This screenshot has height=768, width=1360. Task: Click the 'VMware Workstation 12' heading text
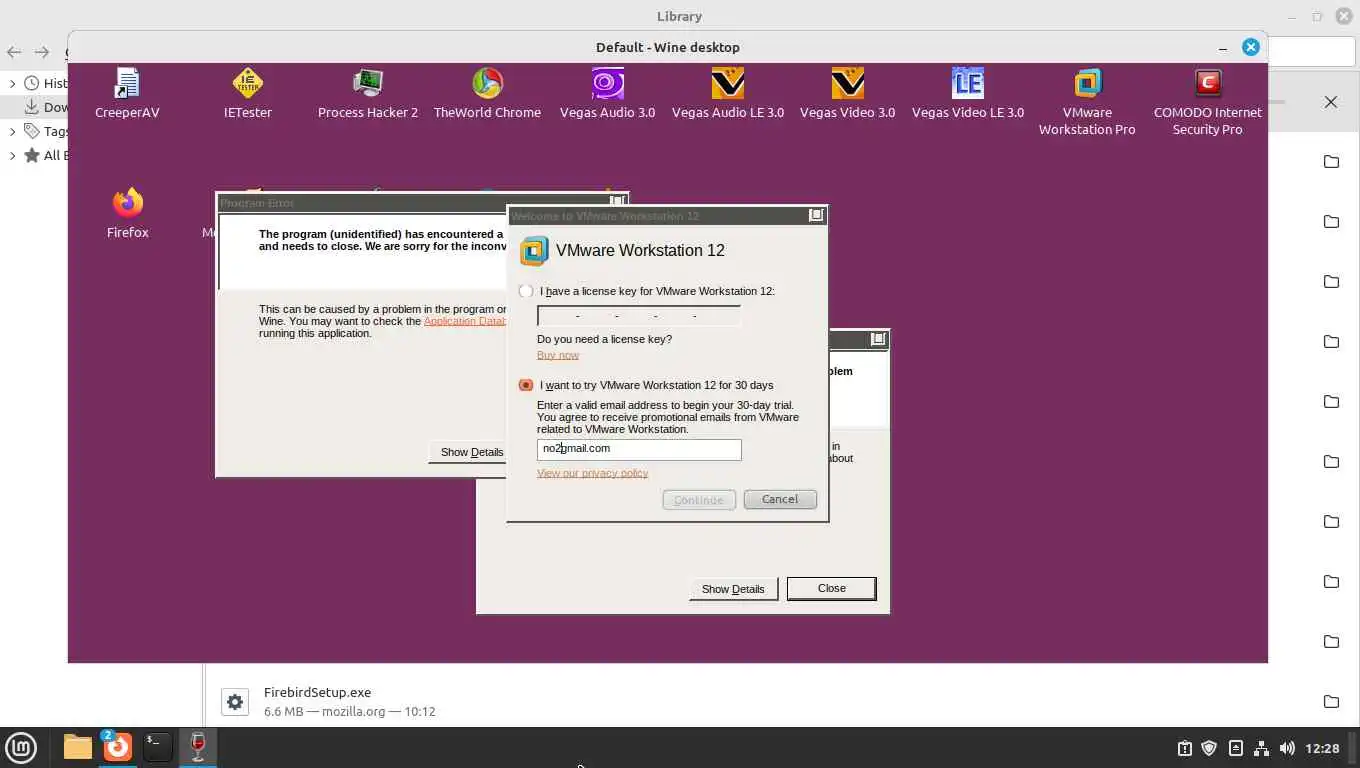coord(640,250)
